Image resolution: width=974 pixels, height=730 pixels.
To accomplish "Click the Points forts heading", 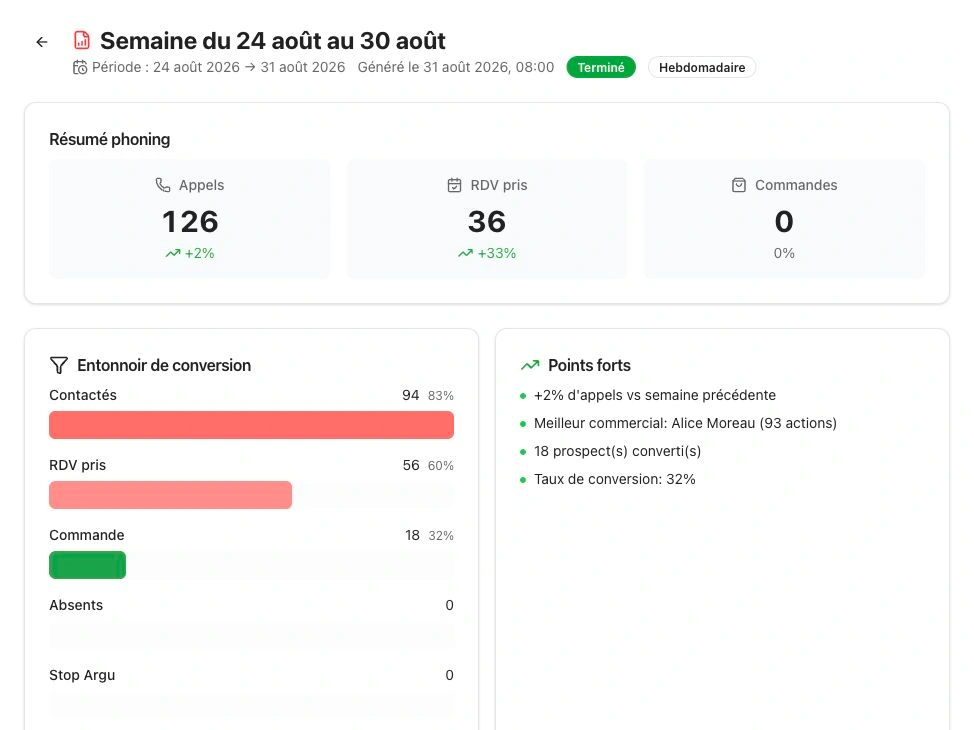I will 589,365.
